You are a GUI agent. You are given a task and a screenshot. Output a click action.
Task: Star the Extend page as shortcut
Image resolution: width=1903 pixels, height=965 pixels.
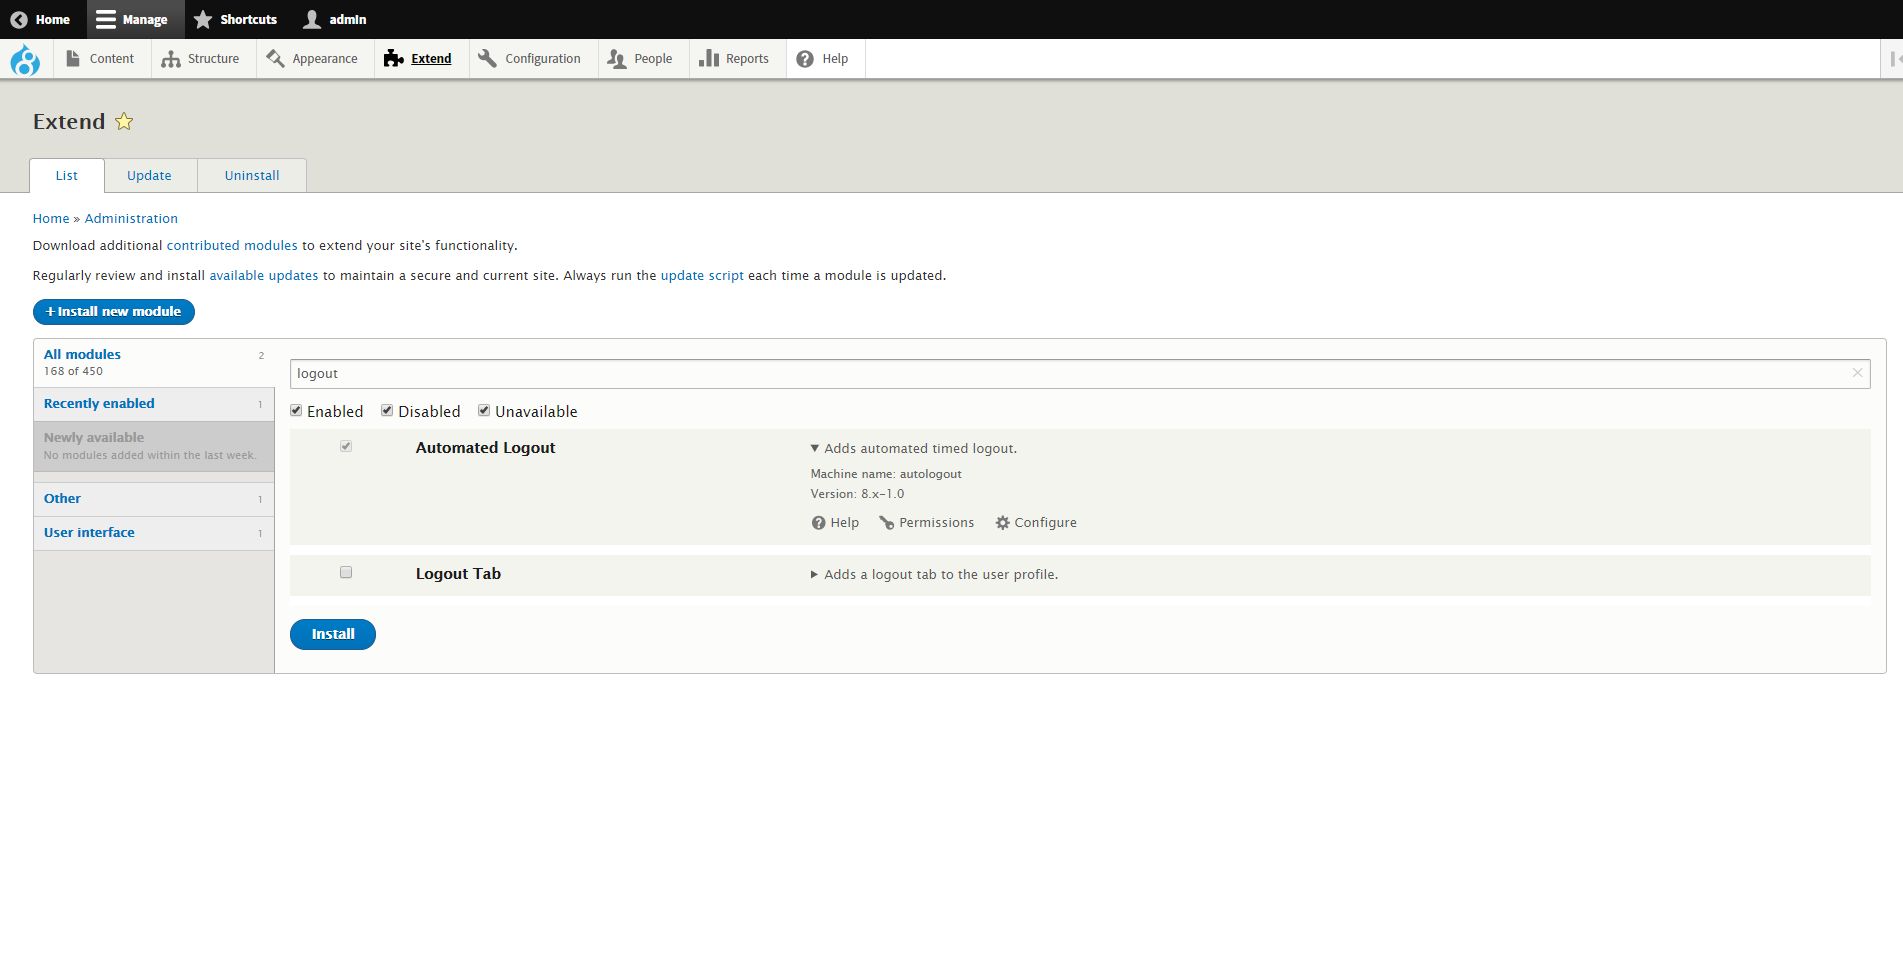coord(124,122)
